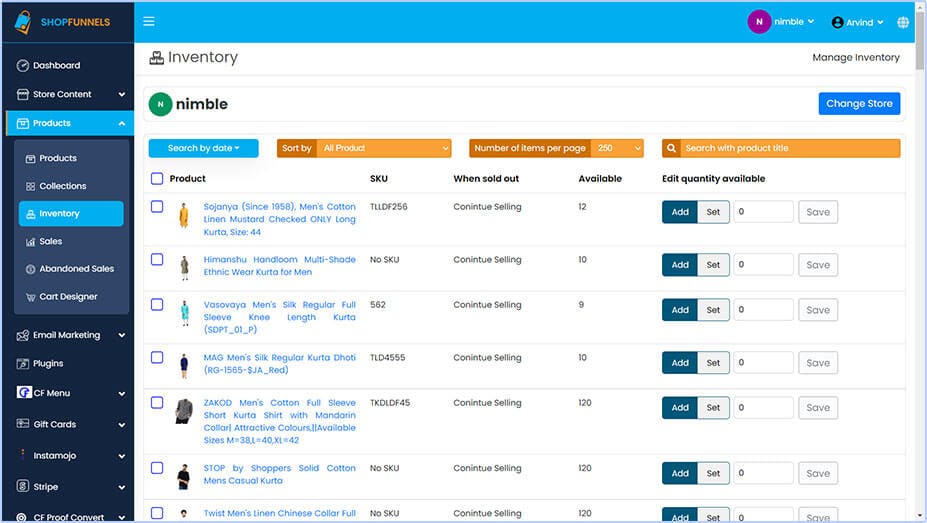The height and width of the screenshot is (523, 927).
Task: Click the Gift Cards icon
Action: coord(22,424)
